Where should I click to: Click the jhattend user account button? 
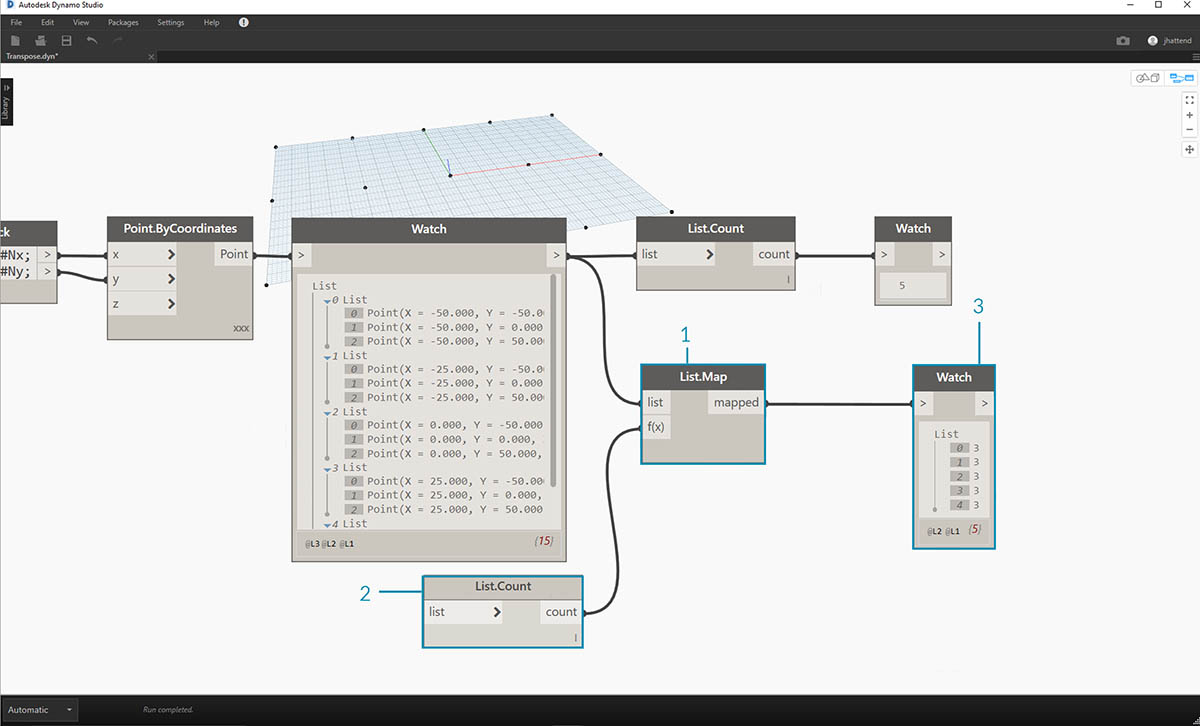(x=1167, y=41)
